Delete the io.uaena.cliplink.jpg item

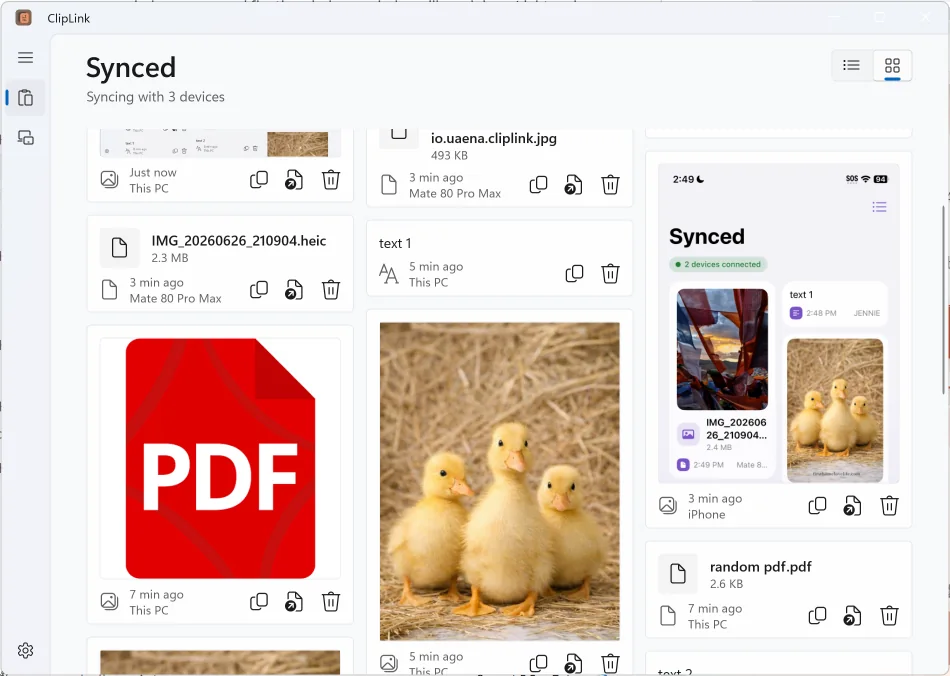point(610,185)
